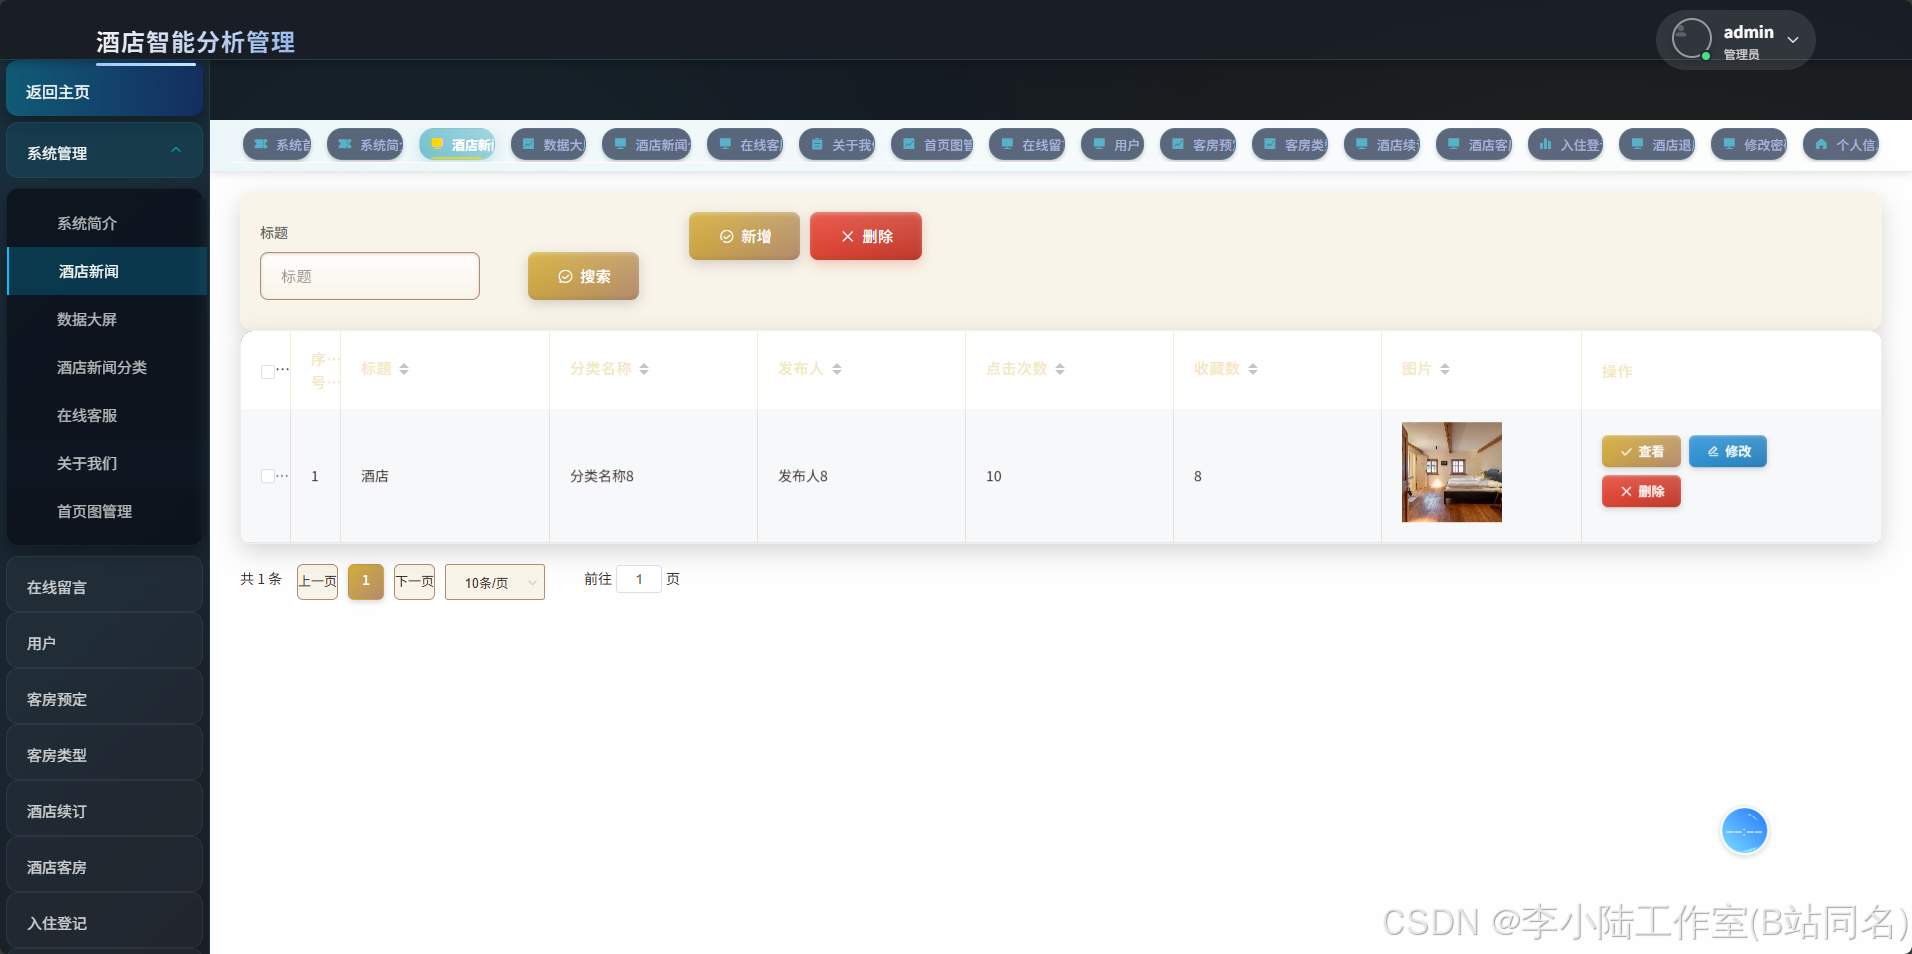1912x954 pixels.
Task: Switch to the 首页图管理 tab
Action: pyautogui.click(x=932, y=145)
